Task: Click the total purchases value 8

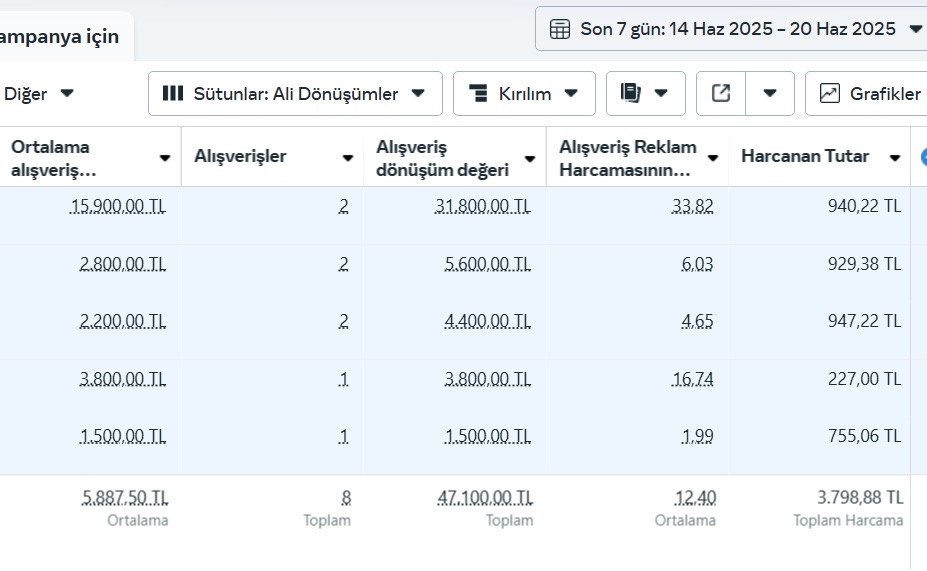Action: (x=346, y=498)
